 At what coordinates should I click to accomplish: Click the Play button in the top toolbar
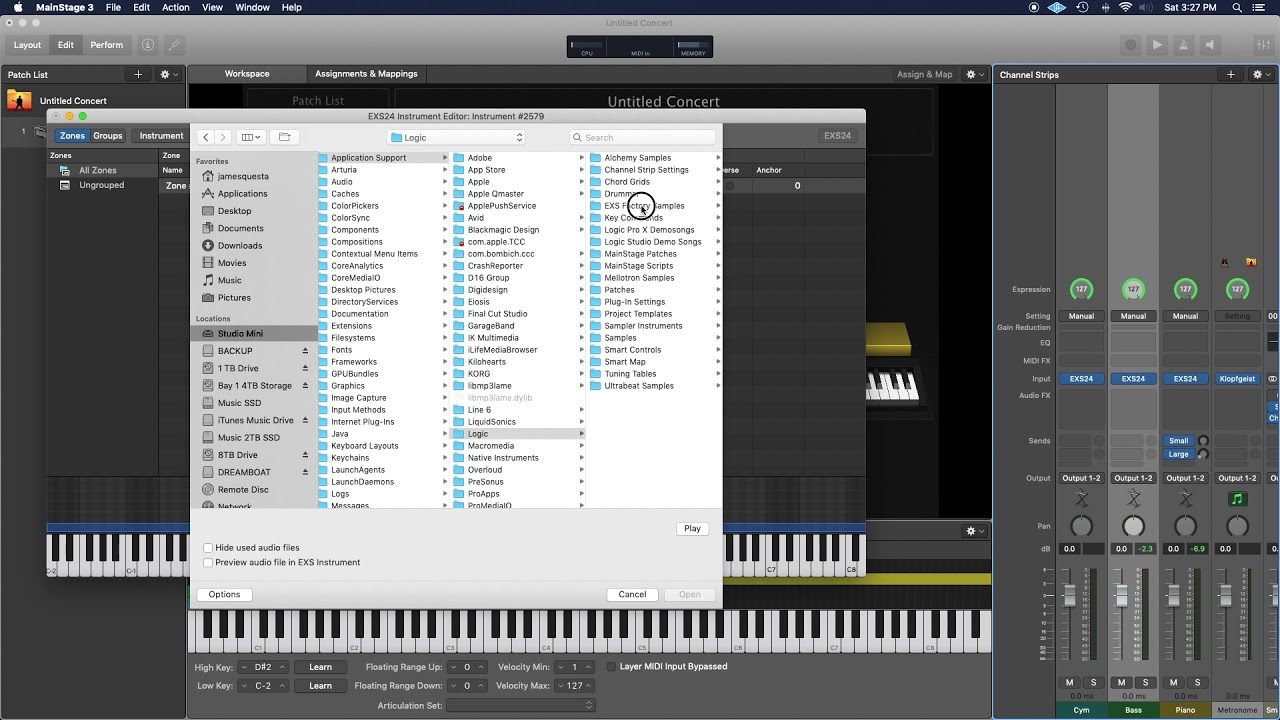1157,45
